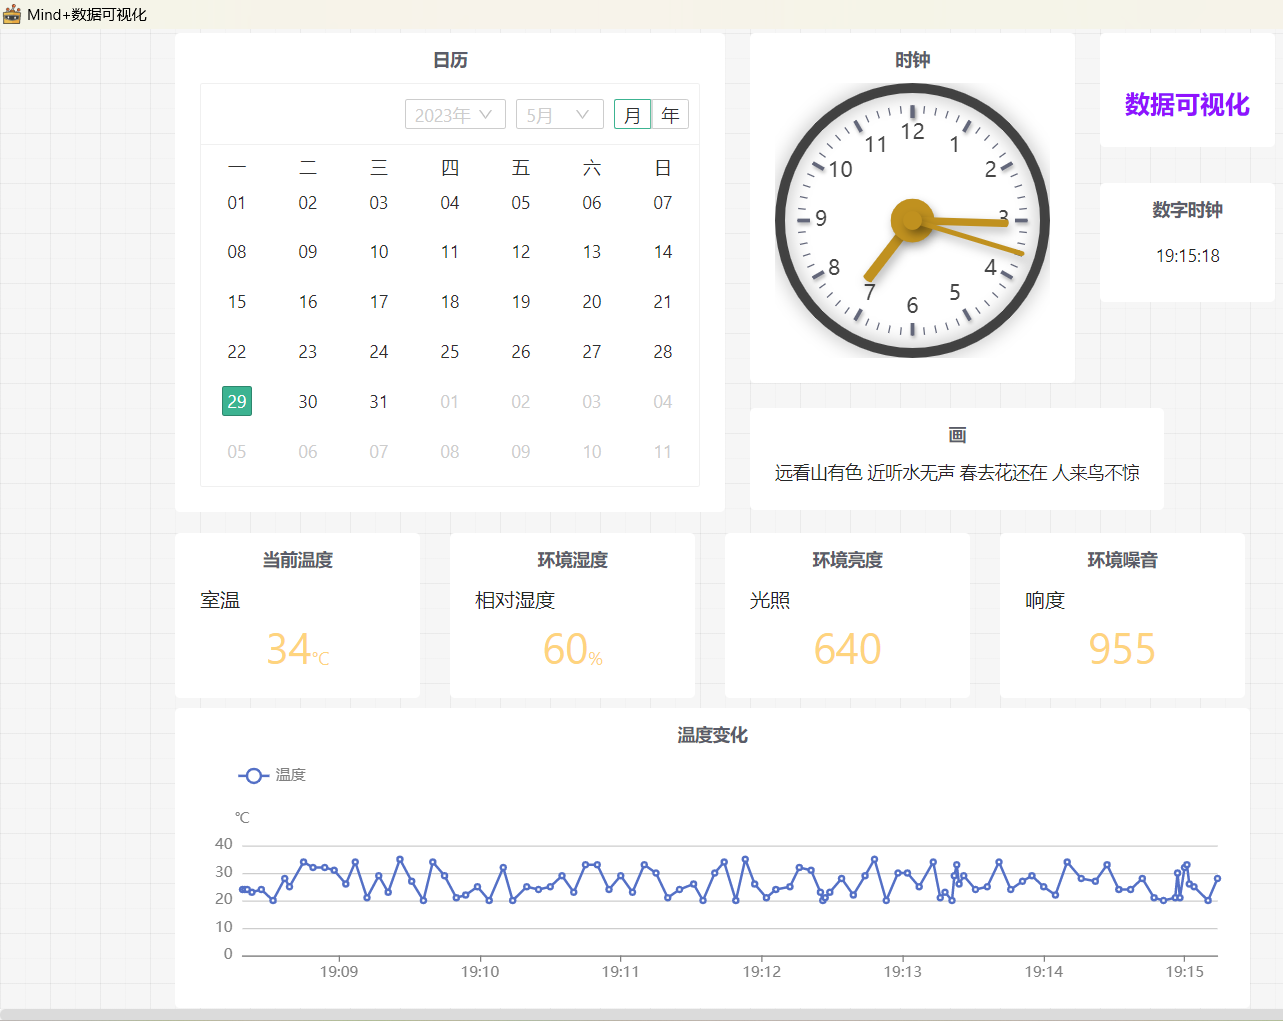
Task: Click the 环境亮度 card title
Action: 847,560
